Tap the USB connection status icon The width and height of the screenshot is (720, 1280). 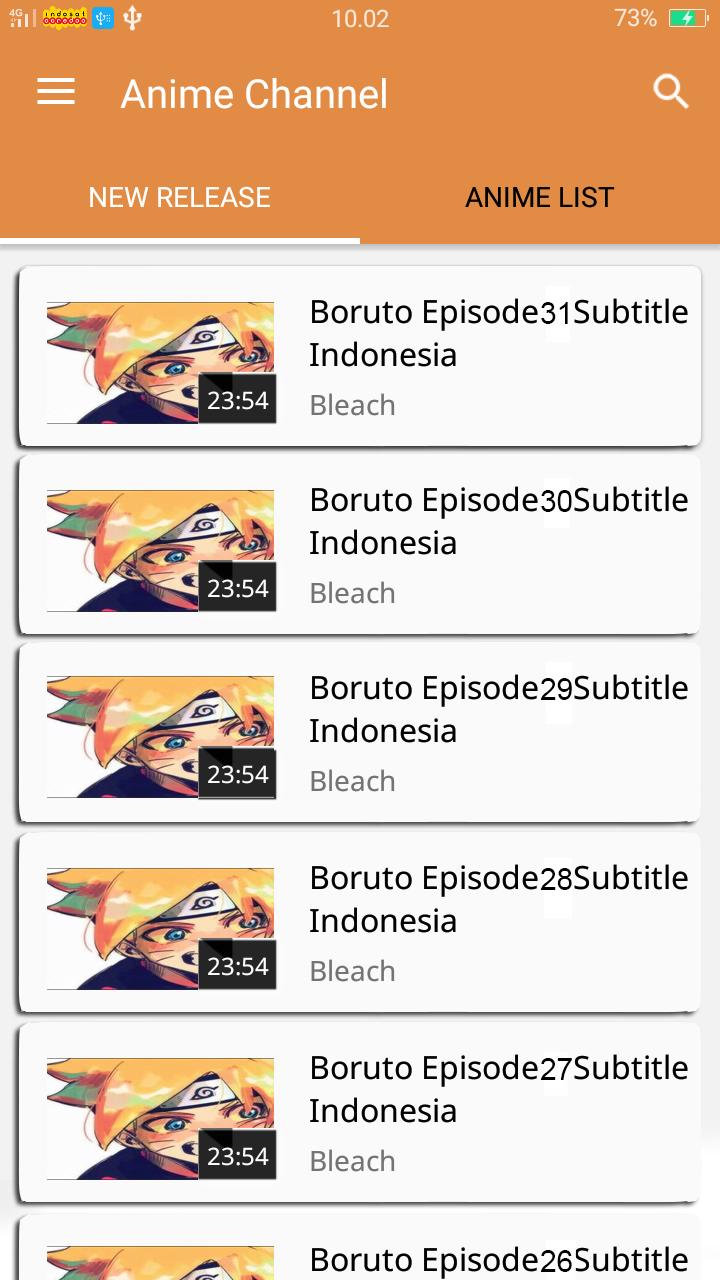coord(133,18)
